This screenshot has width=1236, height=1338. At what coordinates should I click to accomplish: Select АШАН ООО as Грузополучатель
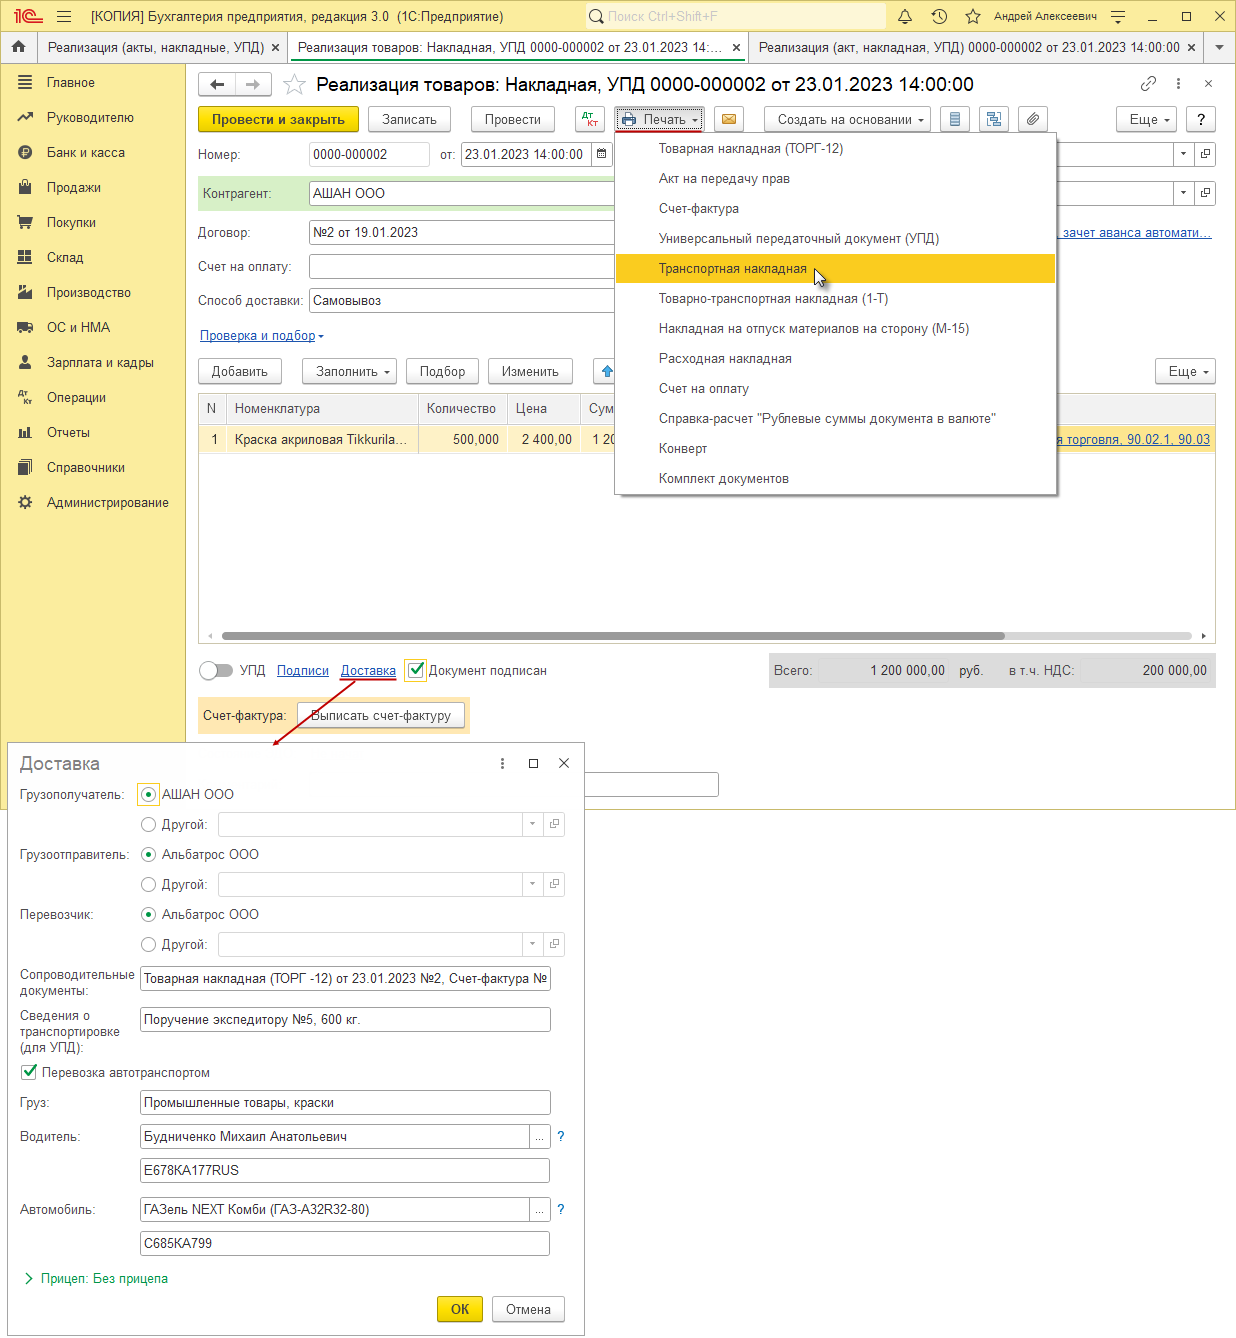(148, 794)
